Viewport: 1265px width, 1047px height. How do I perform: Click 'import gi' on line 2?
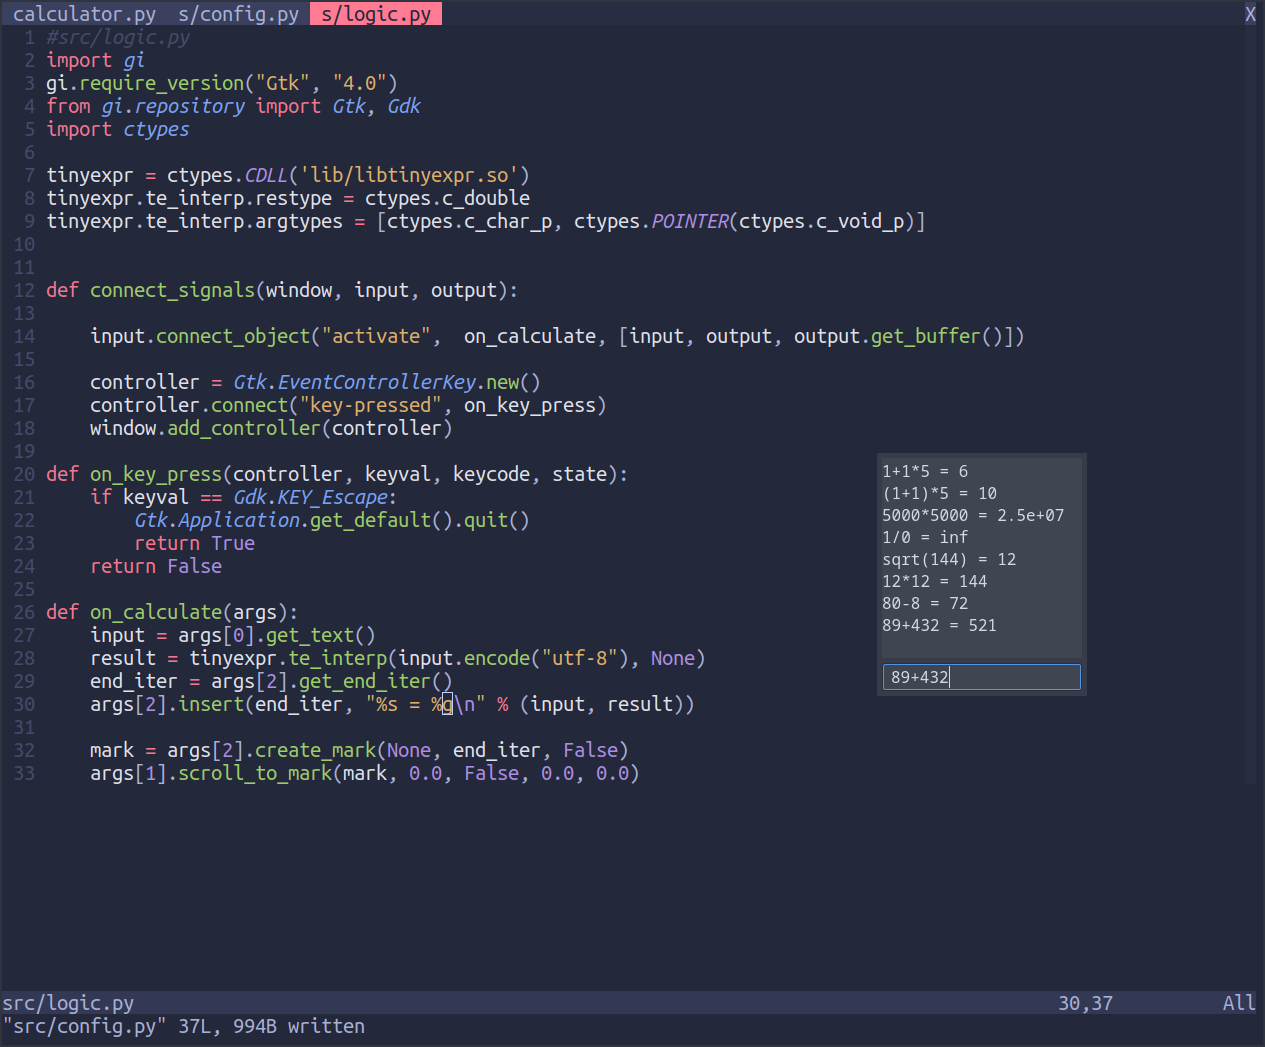click(95, 60)
